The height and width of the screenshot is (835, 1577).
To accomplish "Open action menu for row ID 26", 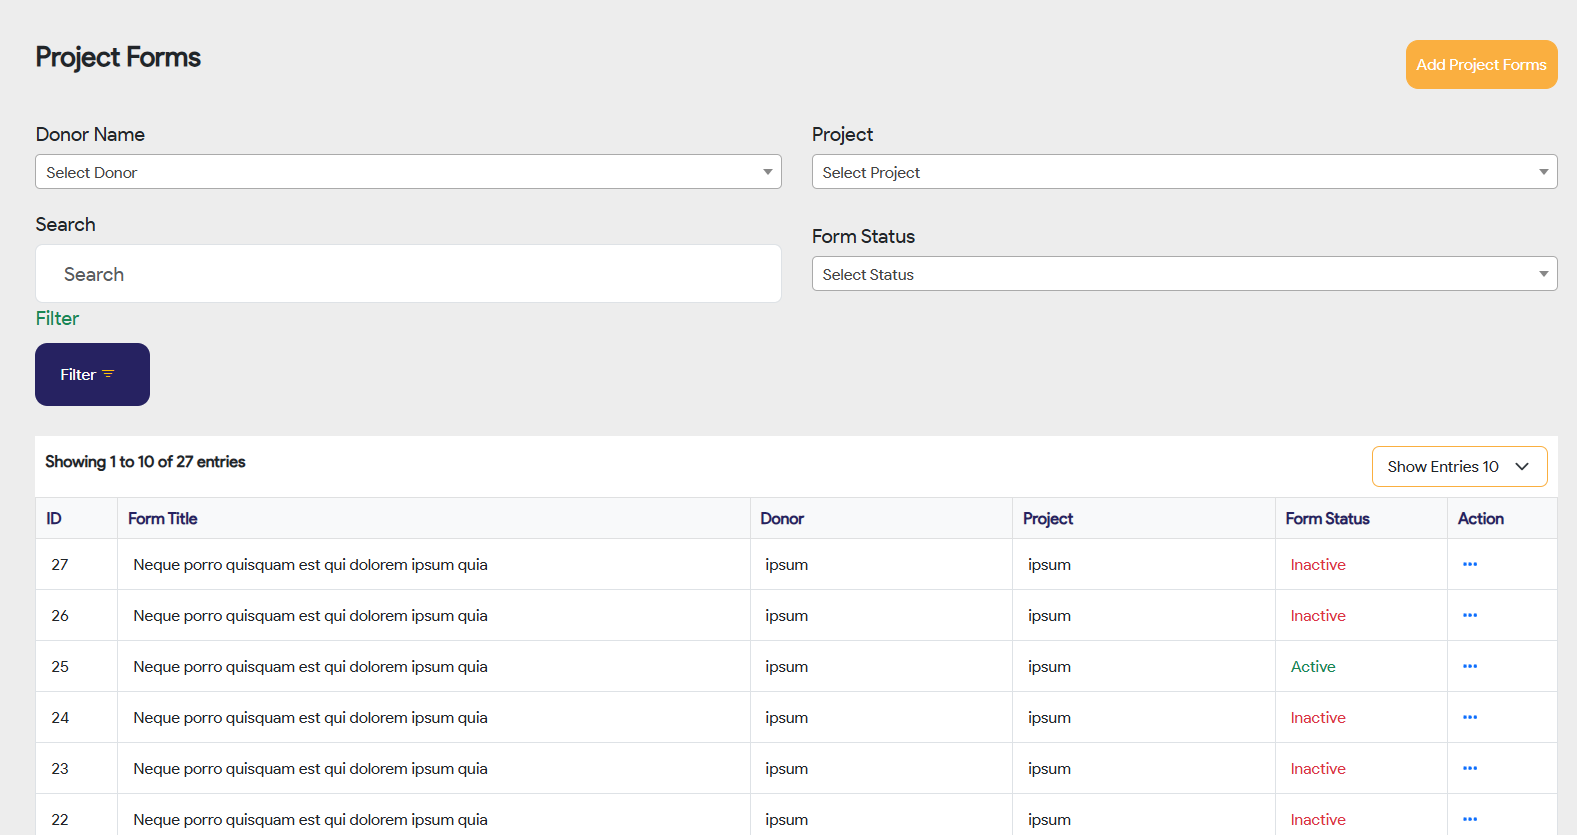I will pos(1469,615).
